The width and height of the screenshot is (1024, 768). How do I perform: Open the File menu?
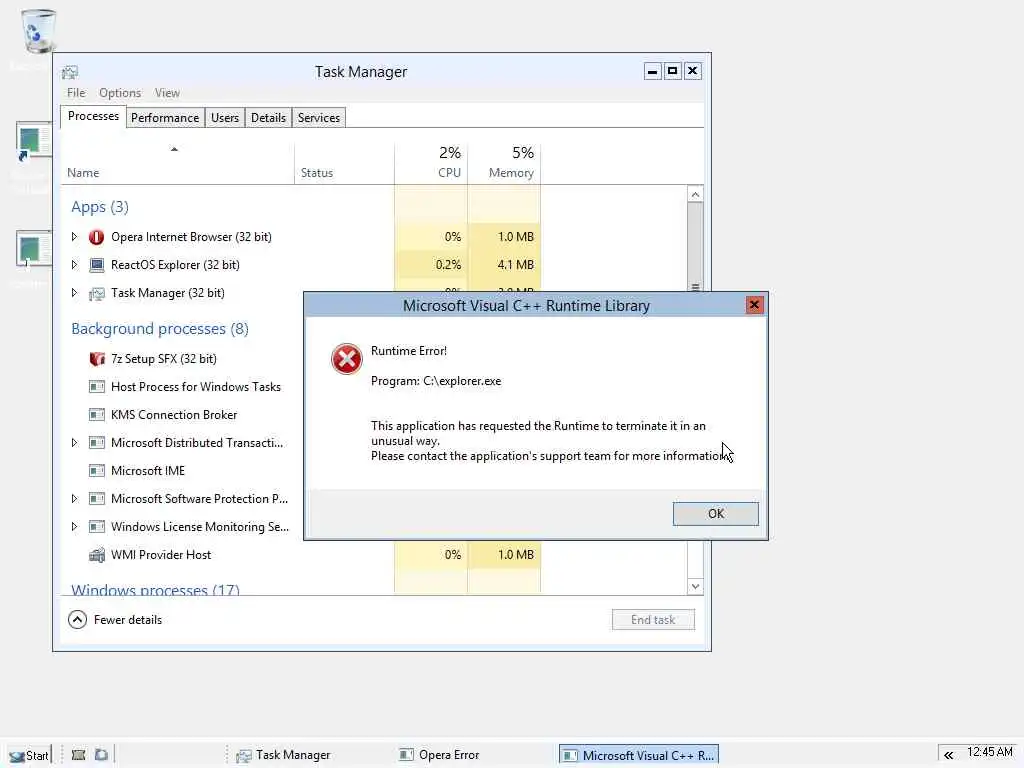(x=76, y=93)
